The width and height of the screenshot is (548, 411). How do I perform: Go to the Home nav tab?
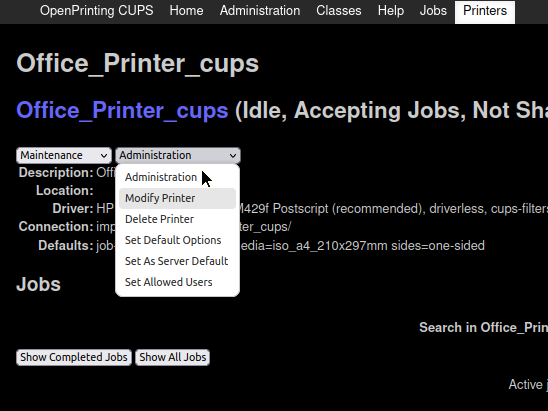click(x=186, y=11)
